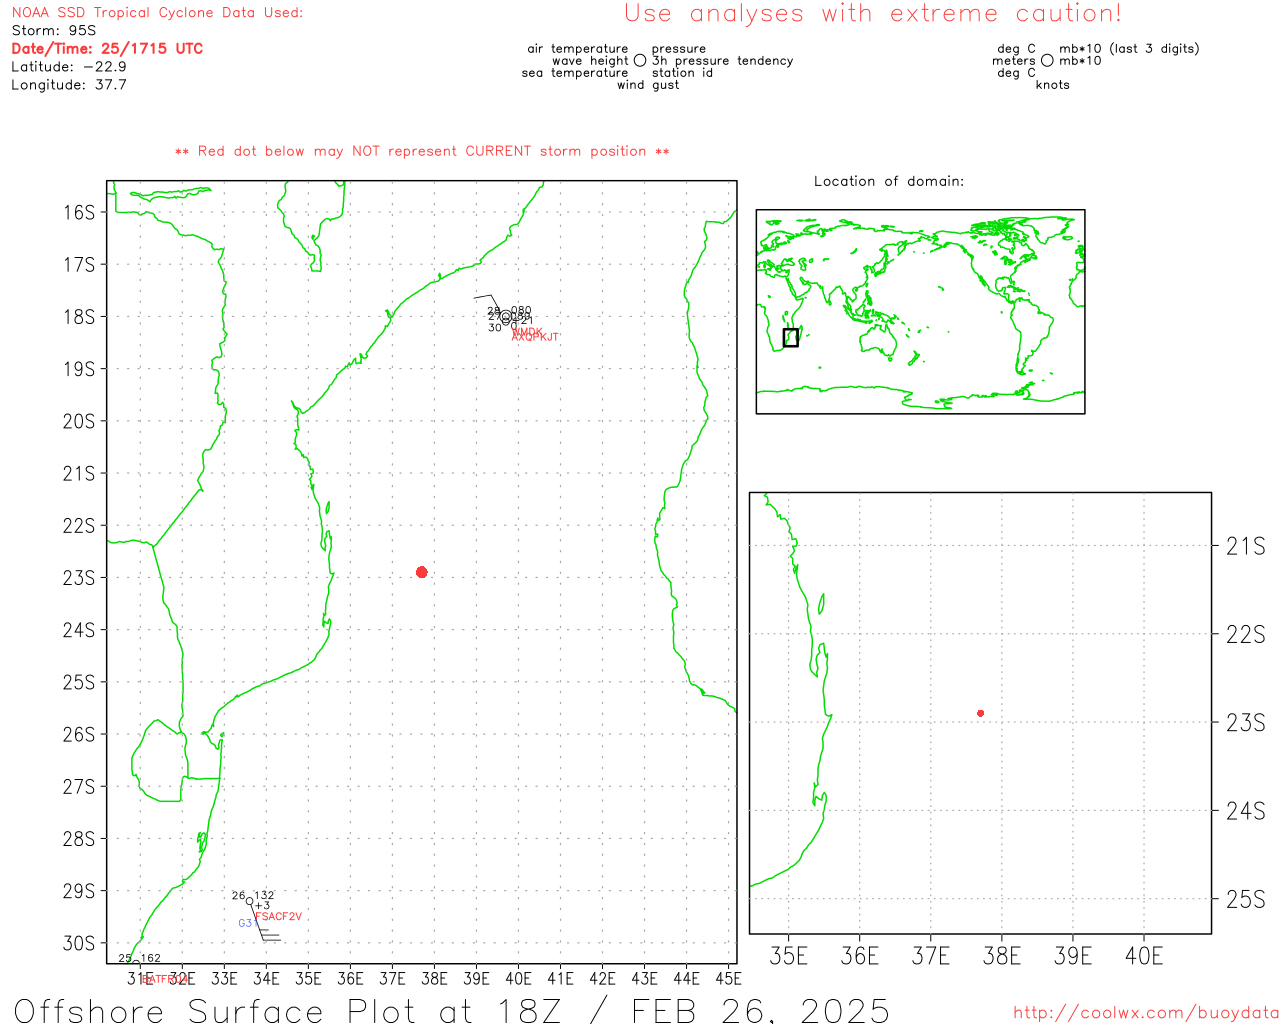This screenshot has width=1280, height=1024.
Task: Click 'NOAA SSD Tropical Cyclone Data Used:' heading
Action: pyautogui.click(x=157, y=13)
